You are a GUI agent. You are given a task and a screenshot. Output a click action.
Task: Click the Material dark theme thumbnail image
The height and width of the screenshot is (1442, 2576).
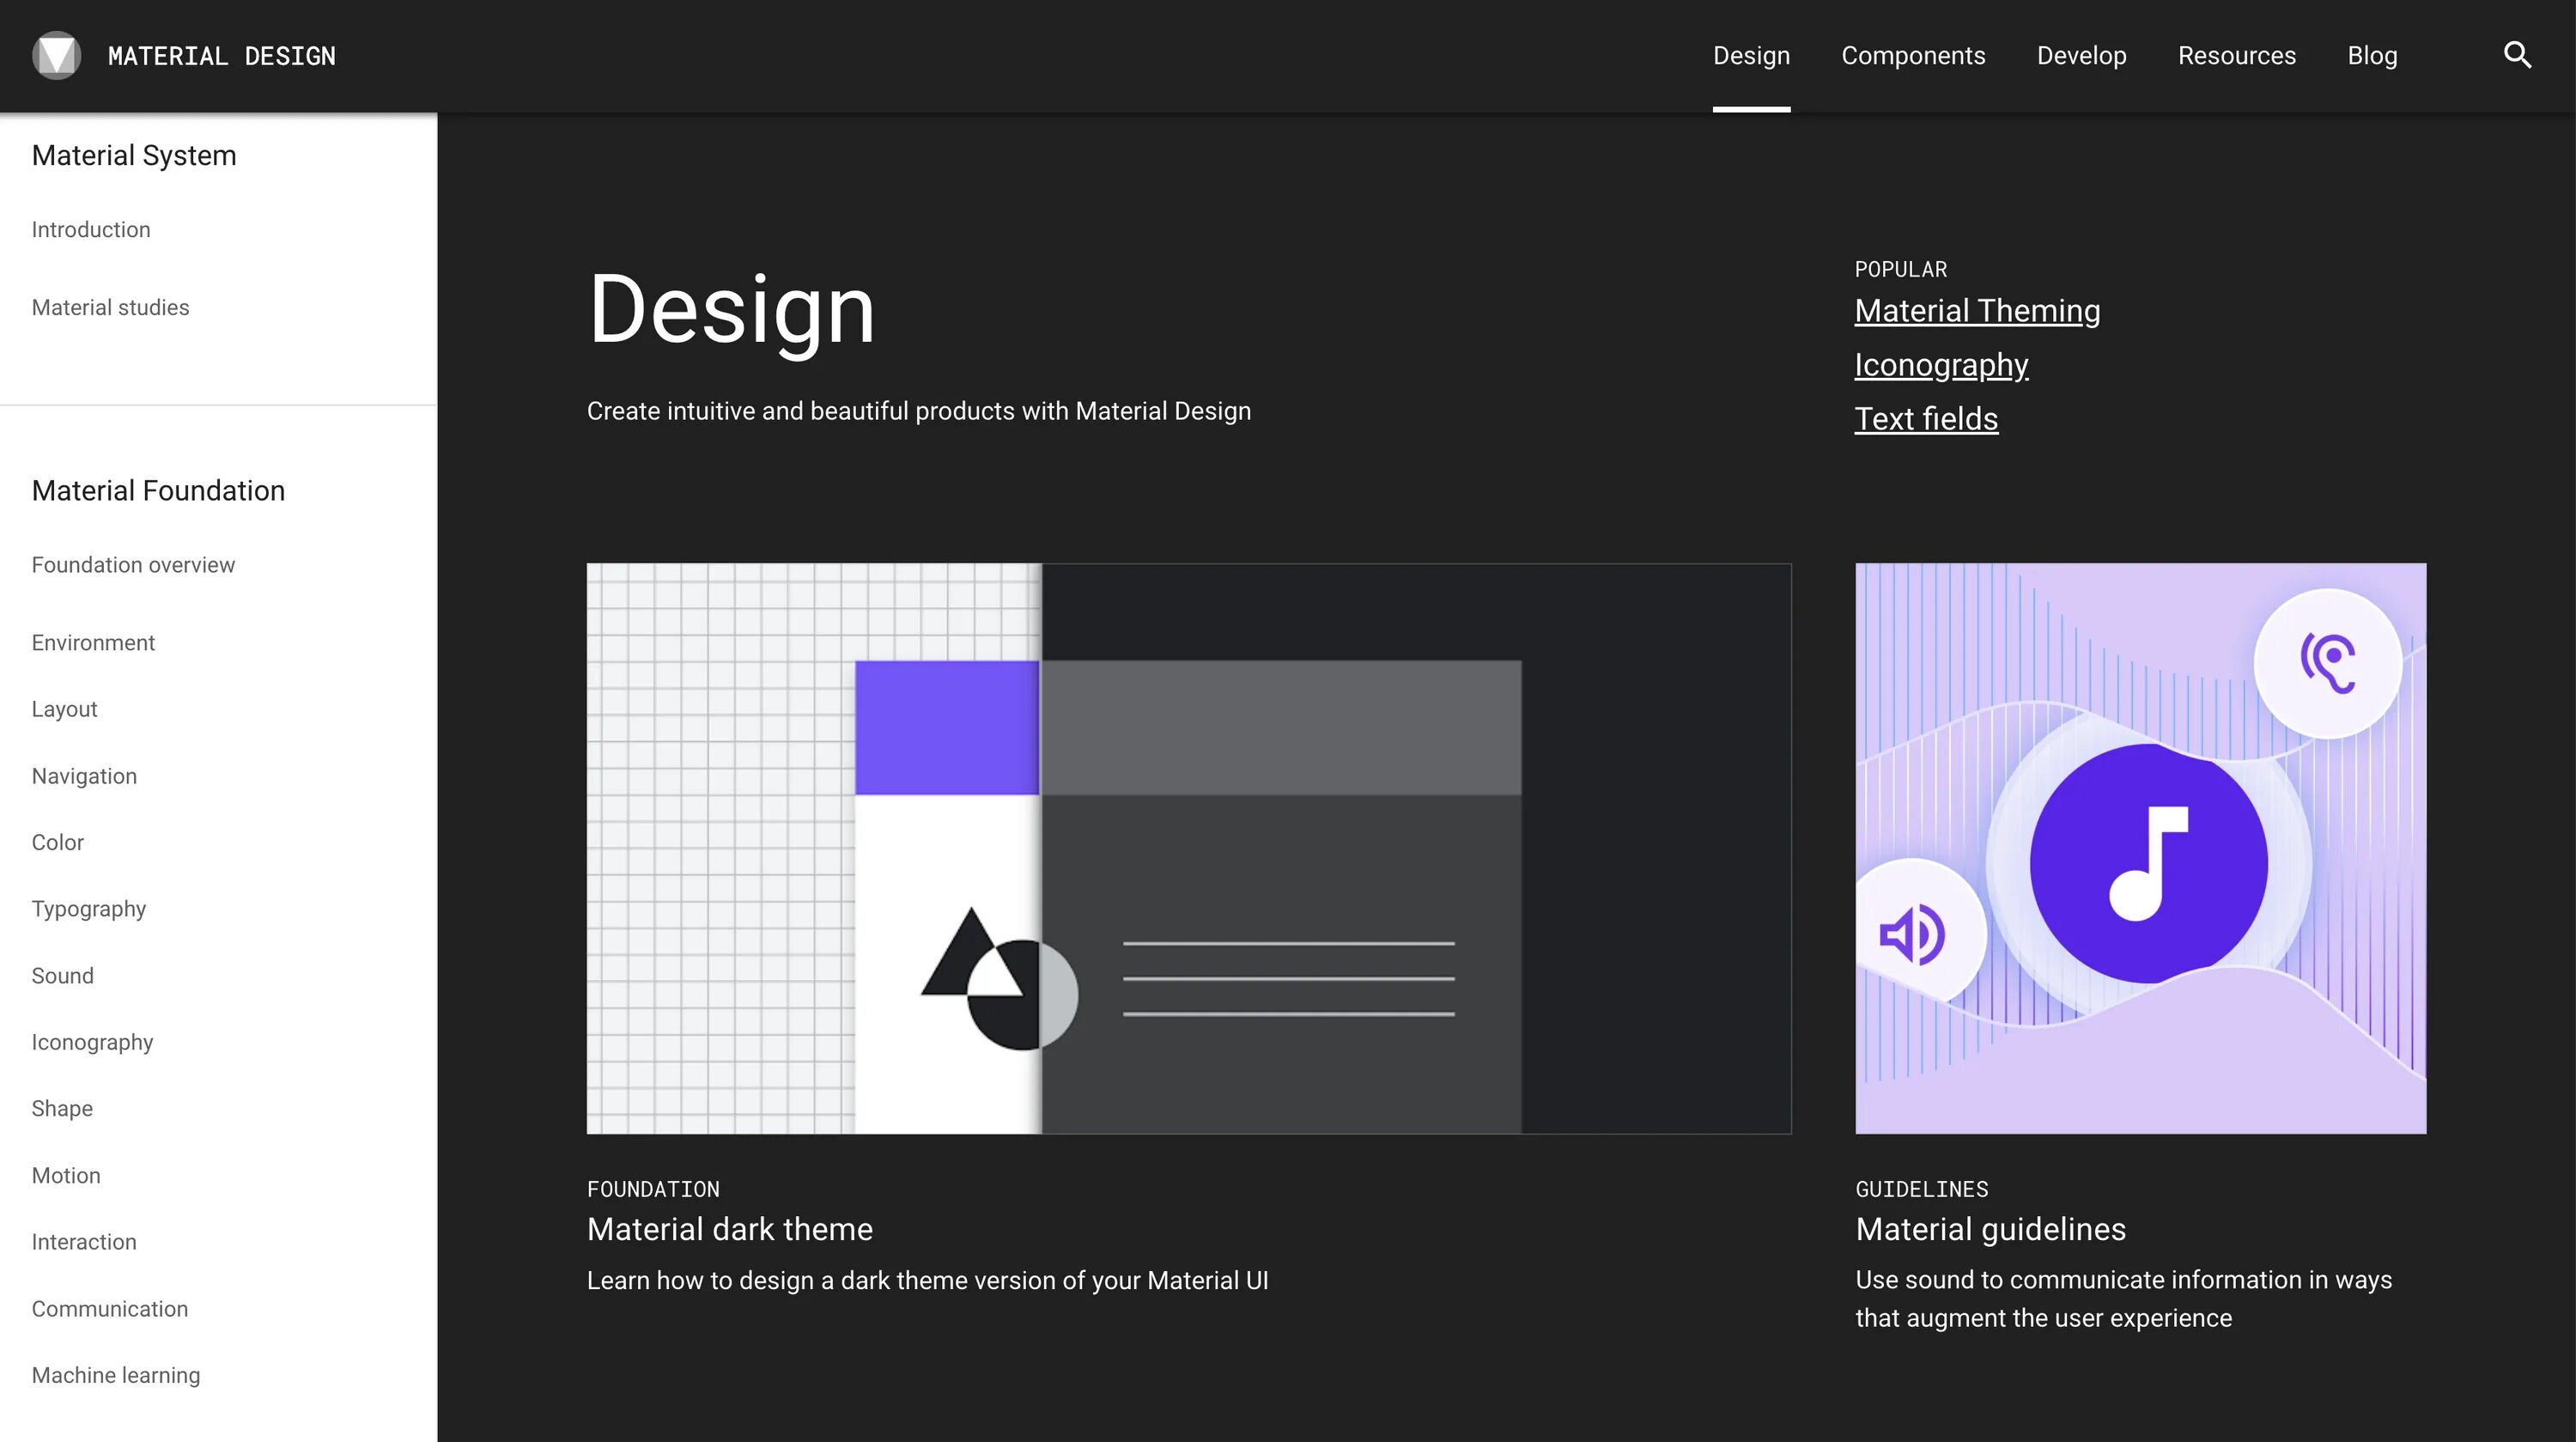(x=1188, y=848)
